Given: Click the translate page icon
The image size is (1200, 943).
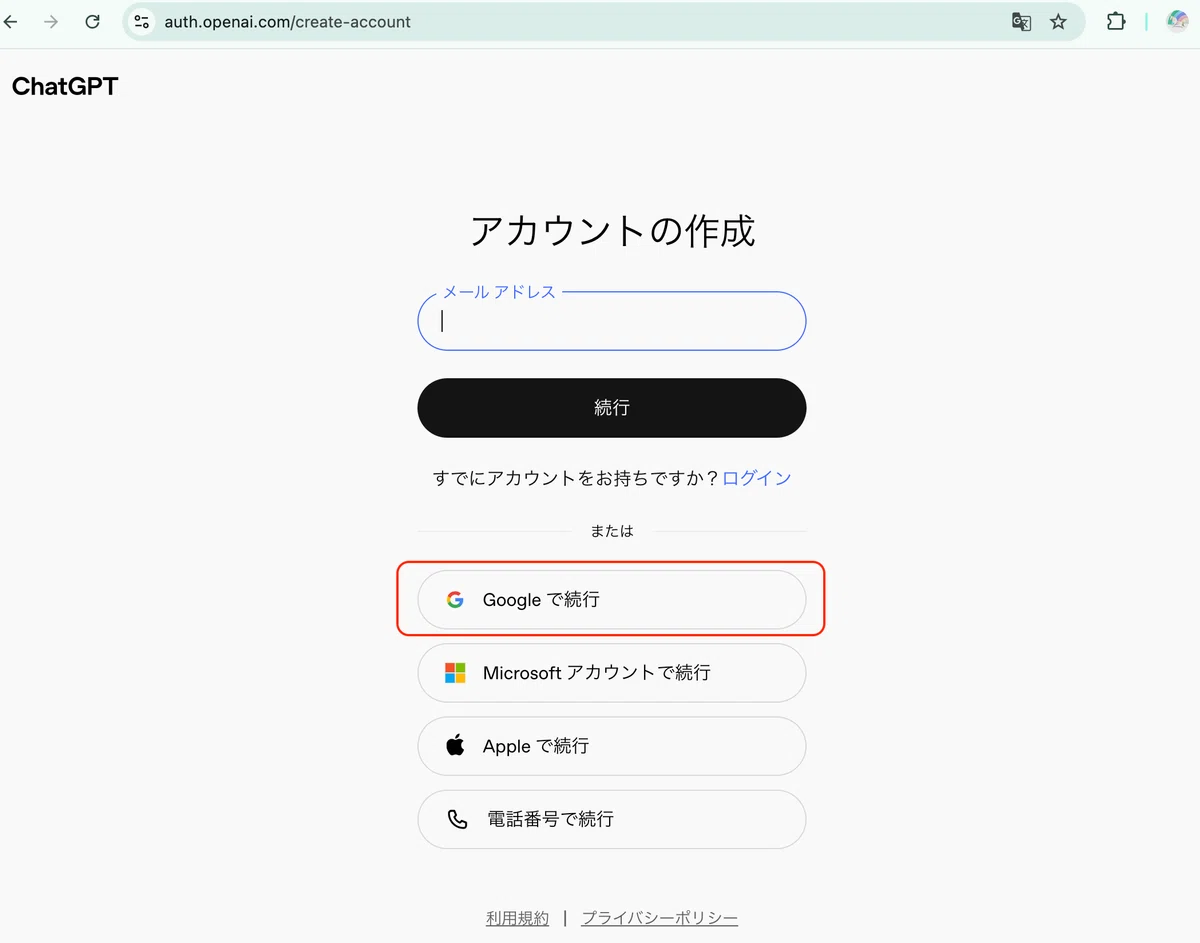Looking at the screenshot, I should [1021, 21].
